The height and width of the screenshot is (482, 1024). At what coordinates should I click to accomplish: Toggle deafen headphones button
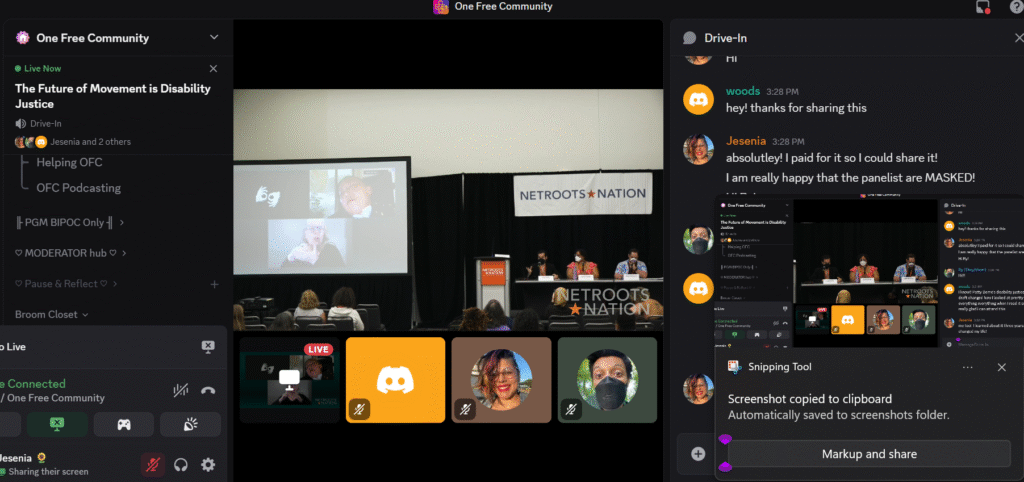click(x=181, y=464)
